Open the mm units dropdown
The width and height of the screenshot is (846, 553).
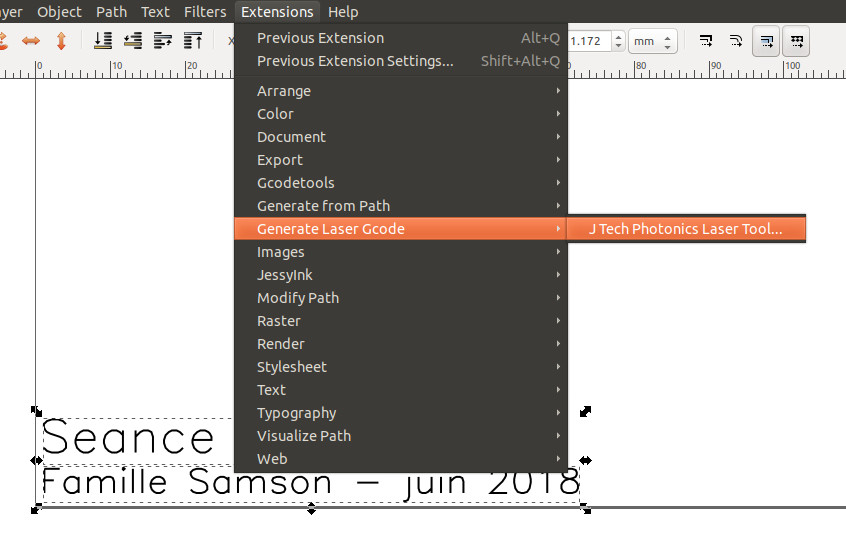pos(653,41)
